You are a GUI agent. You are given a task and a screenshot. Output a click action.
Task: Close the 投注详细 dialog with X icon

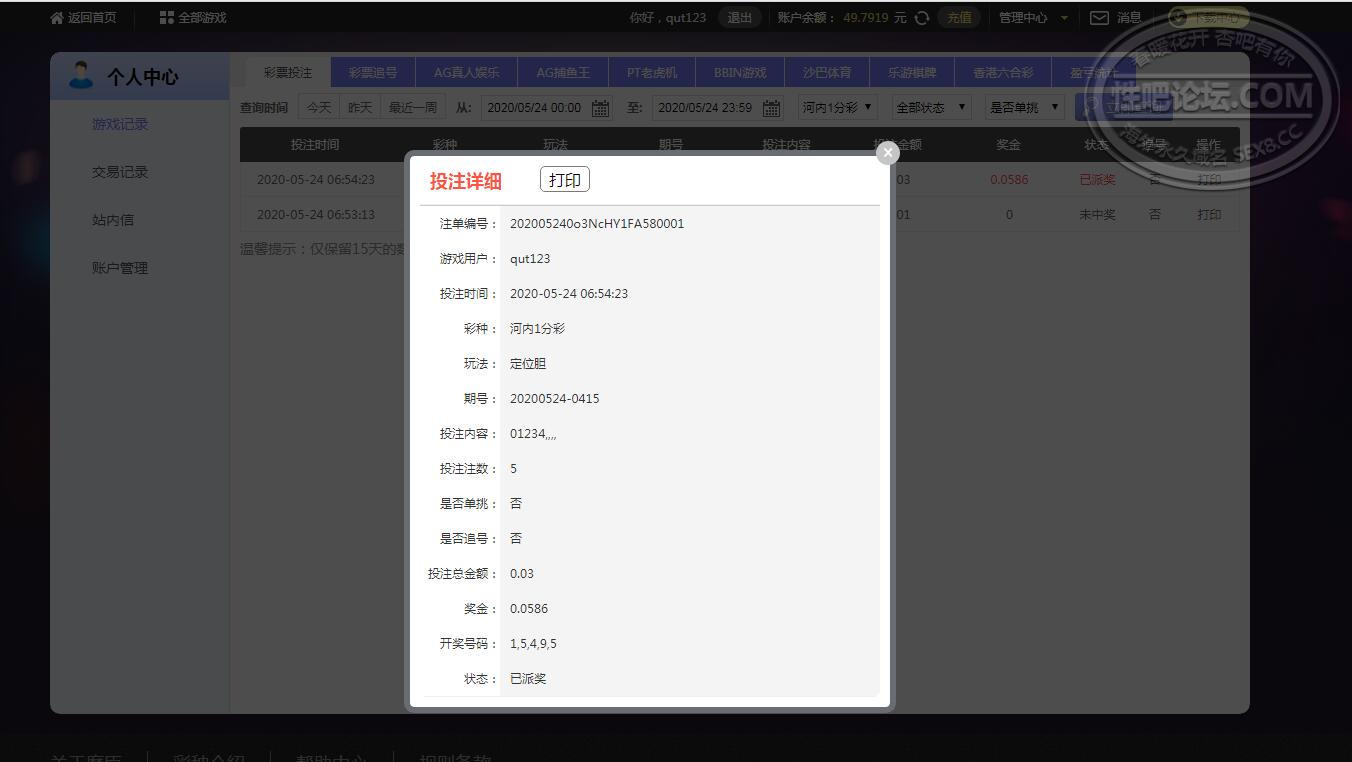(x=887, y=153)
